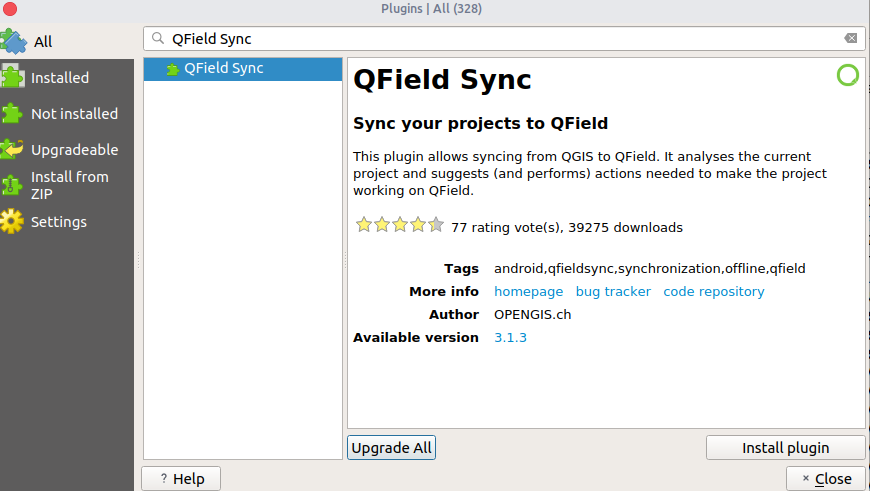The height and width of the screenshot is (491, 870).
Task: Click the green Installed puzzle icon
Action: click(12, 76)
